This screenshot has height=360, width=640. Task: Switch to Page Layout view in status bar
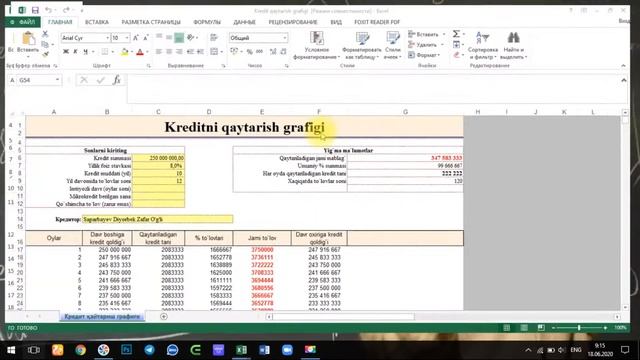click(x=524, y=328)
